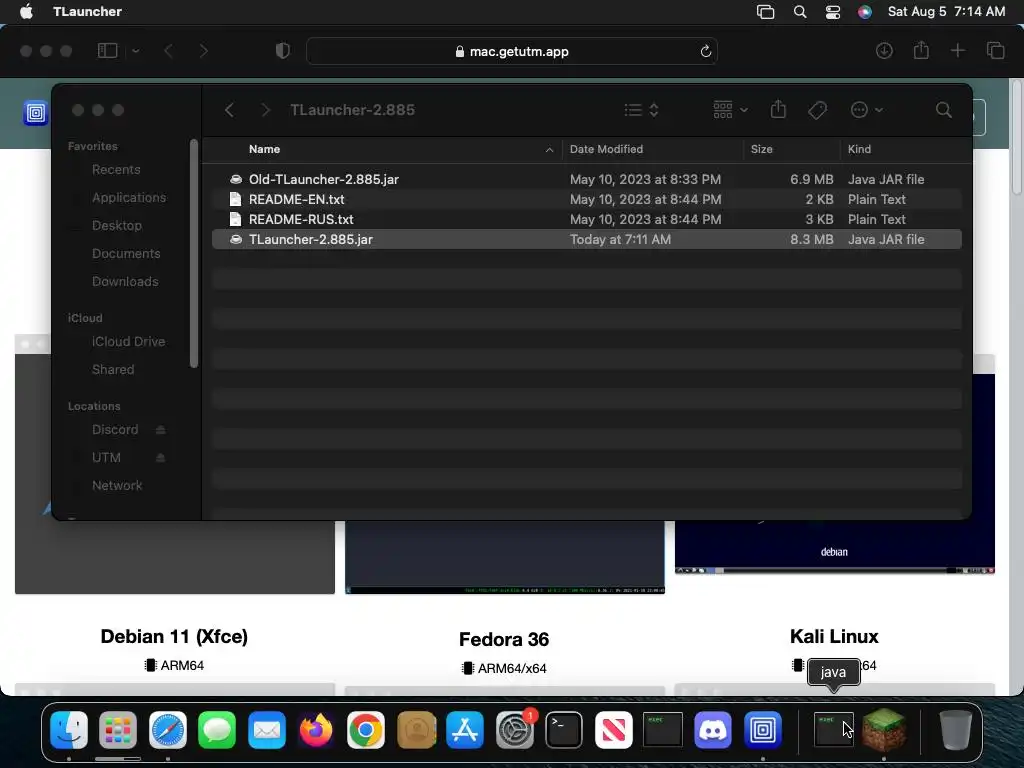Open Messages in the dock

click(217, 729)
